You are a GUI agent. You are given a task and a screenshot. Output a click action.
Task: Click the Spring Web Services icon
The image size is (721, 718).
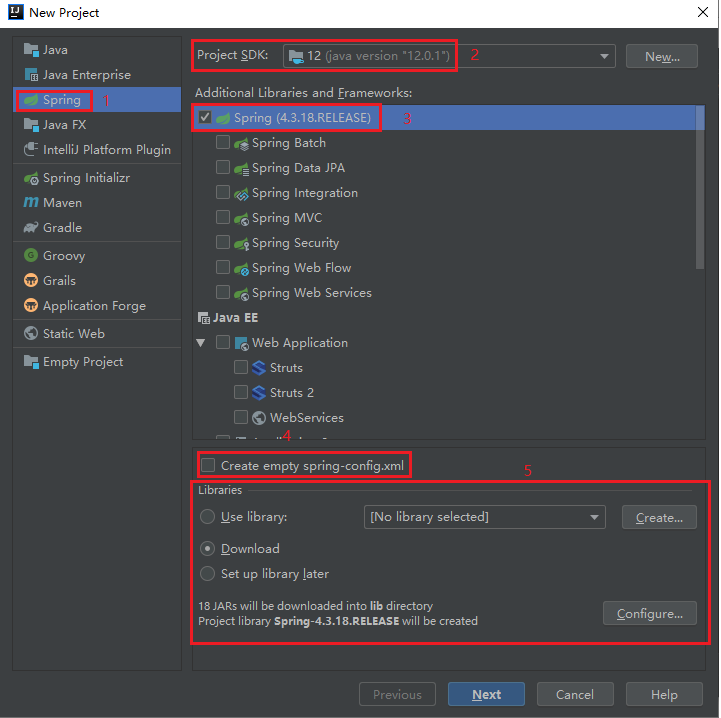coord(241,293)
